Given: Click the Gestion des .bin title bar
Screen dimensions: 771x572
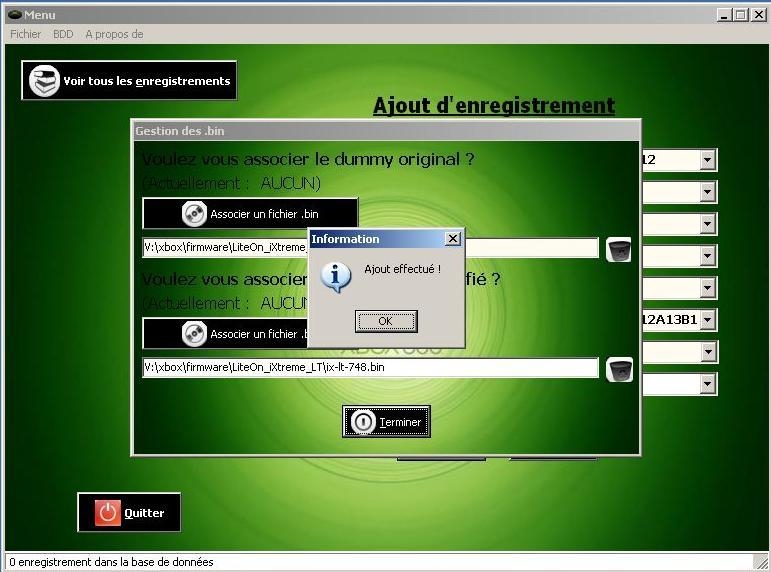Looking at the screenshot, I should click(x=386, y=131).
